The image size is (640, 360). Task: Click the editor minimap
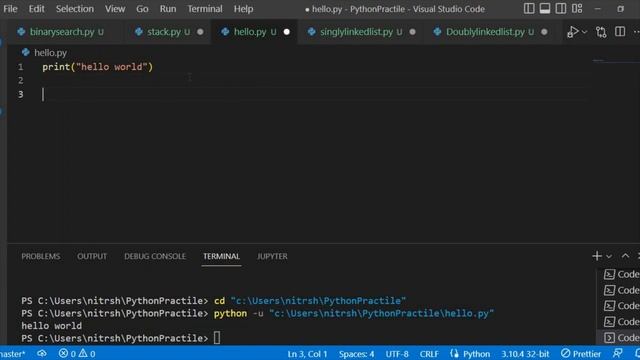point(616,61)
